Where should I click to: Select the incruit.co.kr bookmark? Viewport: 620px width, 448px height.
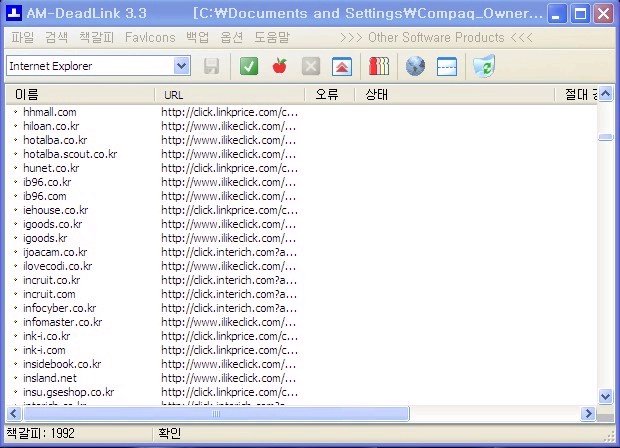click(51, 280)
